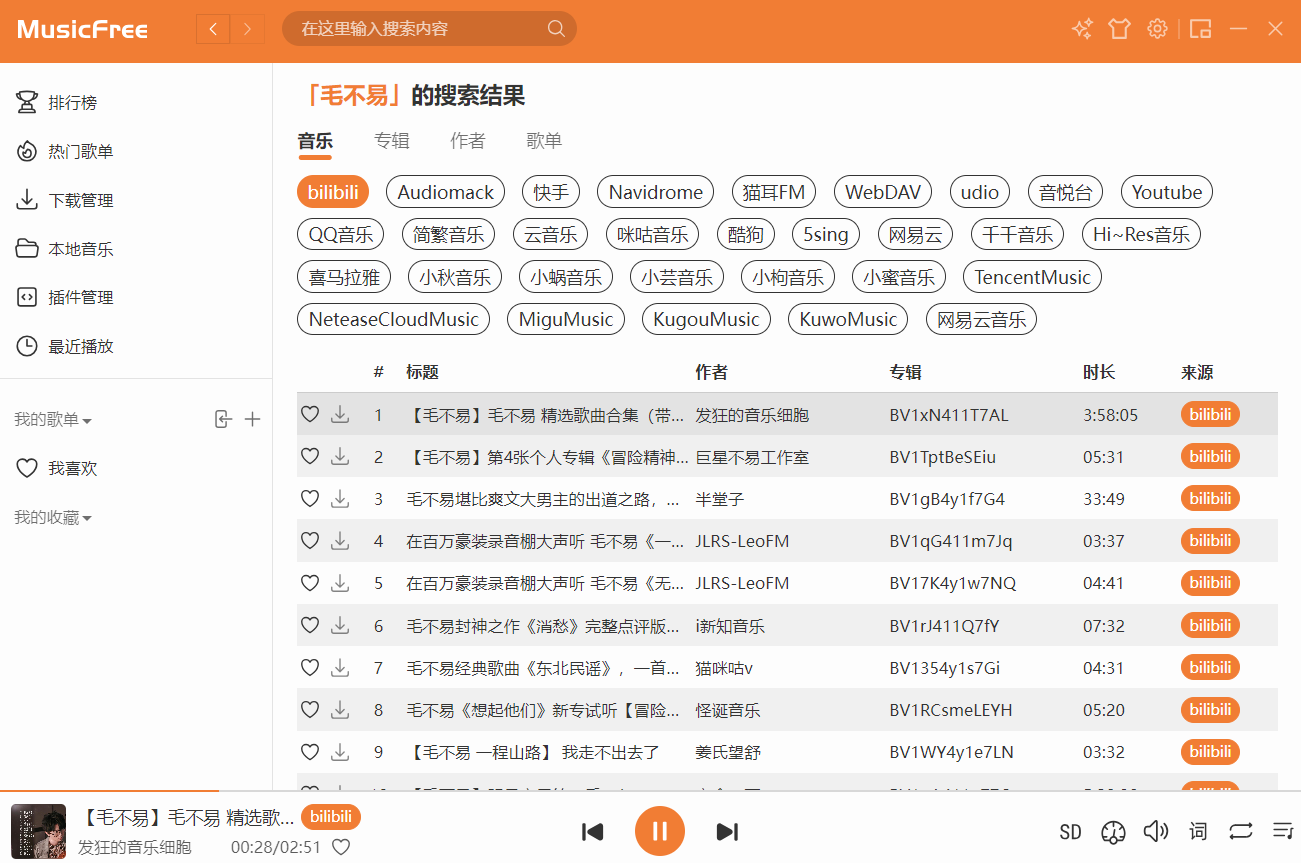This screenshot has width=1301, height=863.
Task: Show lyrics with the 词 button
Action: 1198,831
